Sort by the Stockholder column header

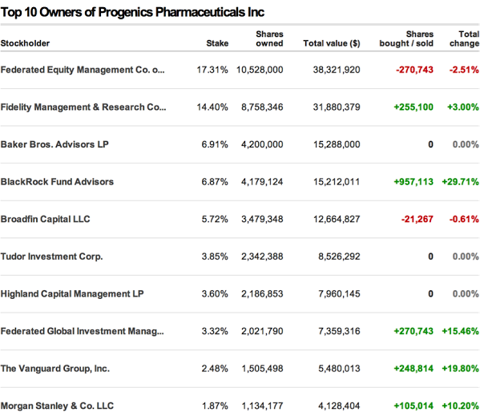point(25,43)
